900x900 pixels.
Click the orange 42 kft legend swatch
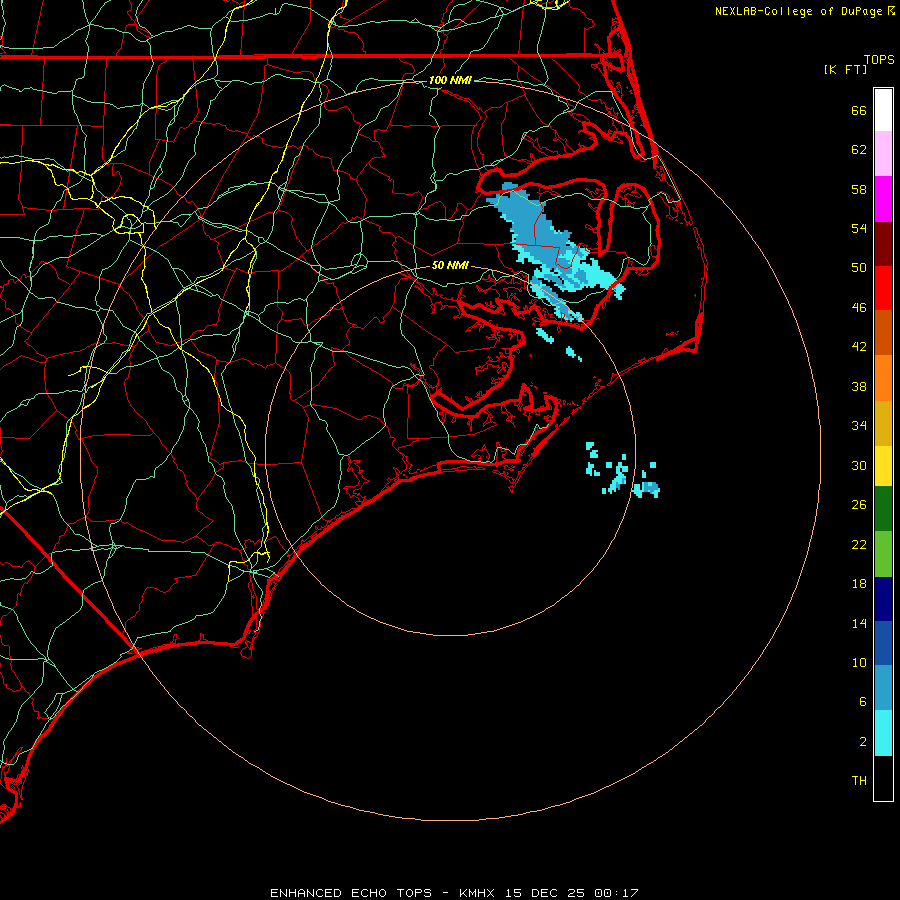[x=883, y=378]
